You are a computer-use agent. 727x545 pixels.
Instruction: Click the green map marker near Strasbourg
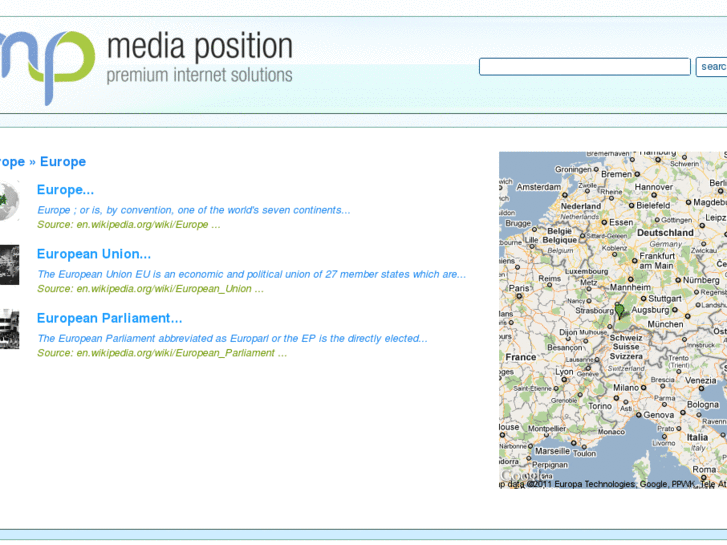tap(619, 310)
